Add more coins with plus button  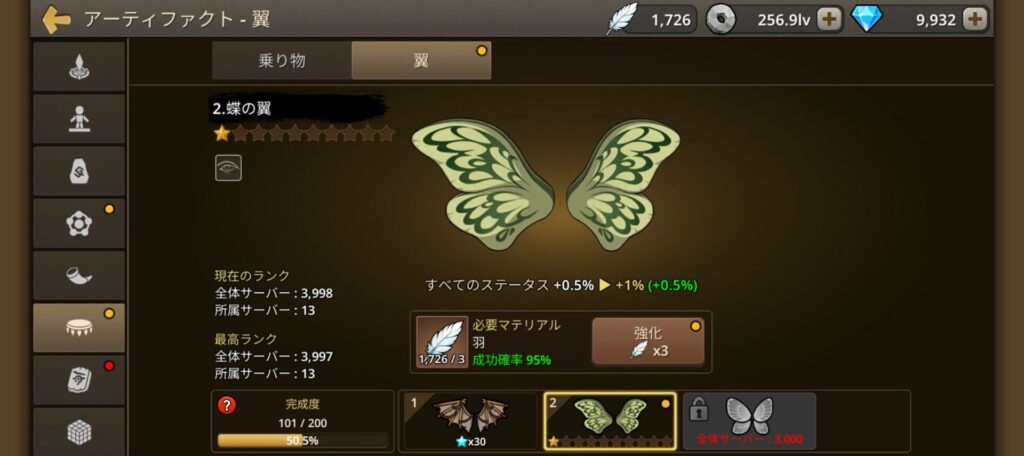coord(829,20)
